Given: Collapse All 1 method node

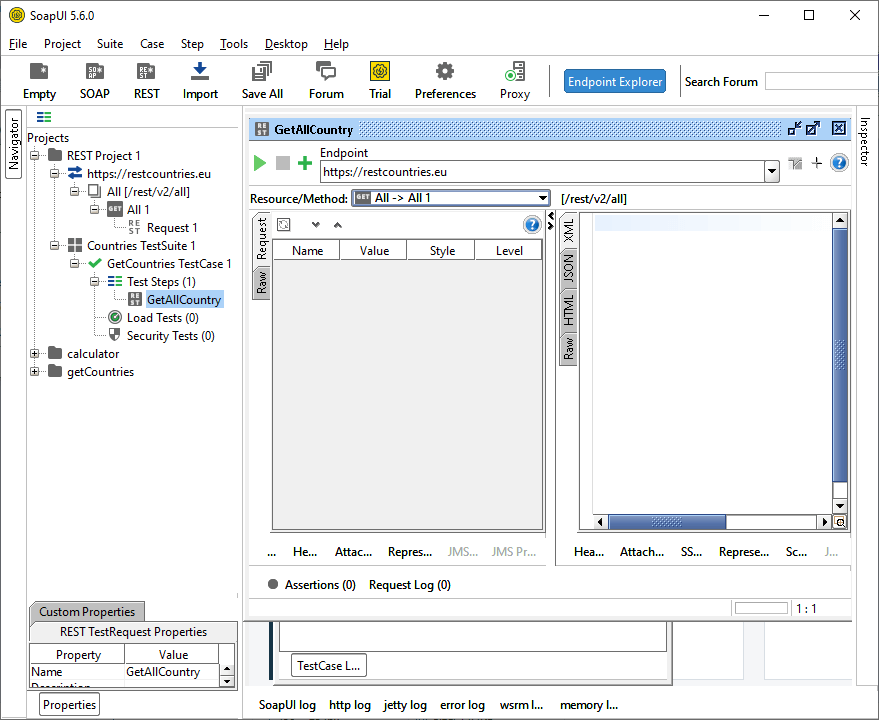Looking at the screenshot, I should coord(95,209).
